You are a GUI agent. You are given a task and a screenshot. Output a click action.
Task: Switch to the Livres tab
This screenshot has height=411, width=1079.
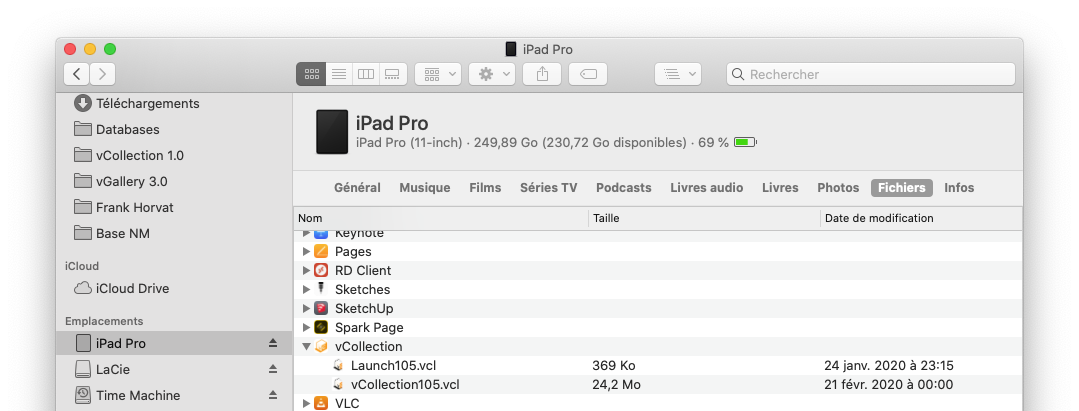[780, 188]
